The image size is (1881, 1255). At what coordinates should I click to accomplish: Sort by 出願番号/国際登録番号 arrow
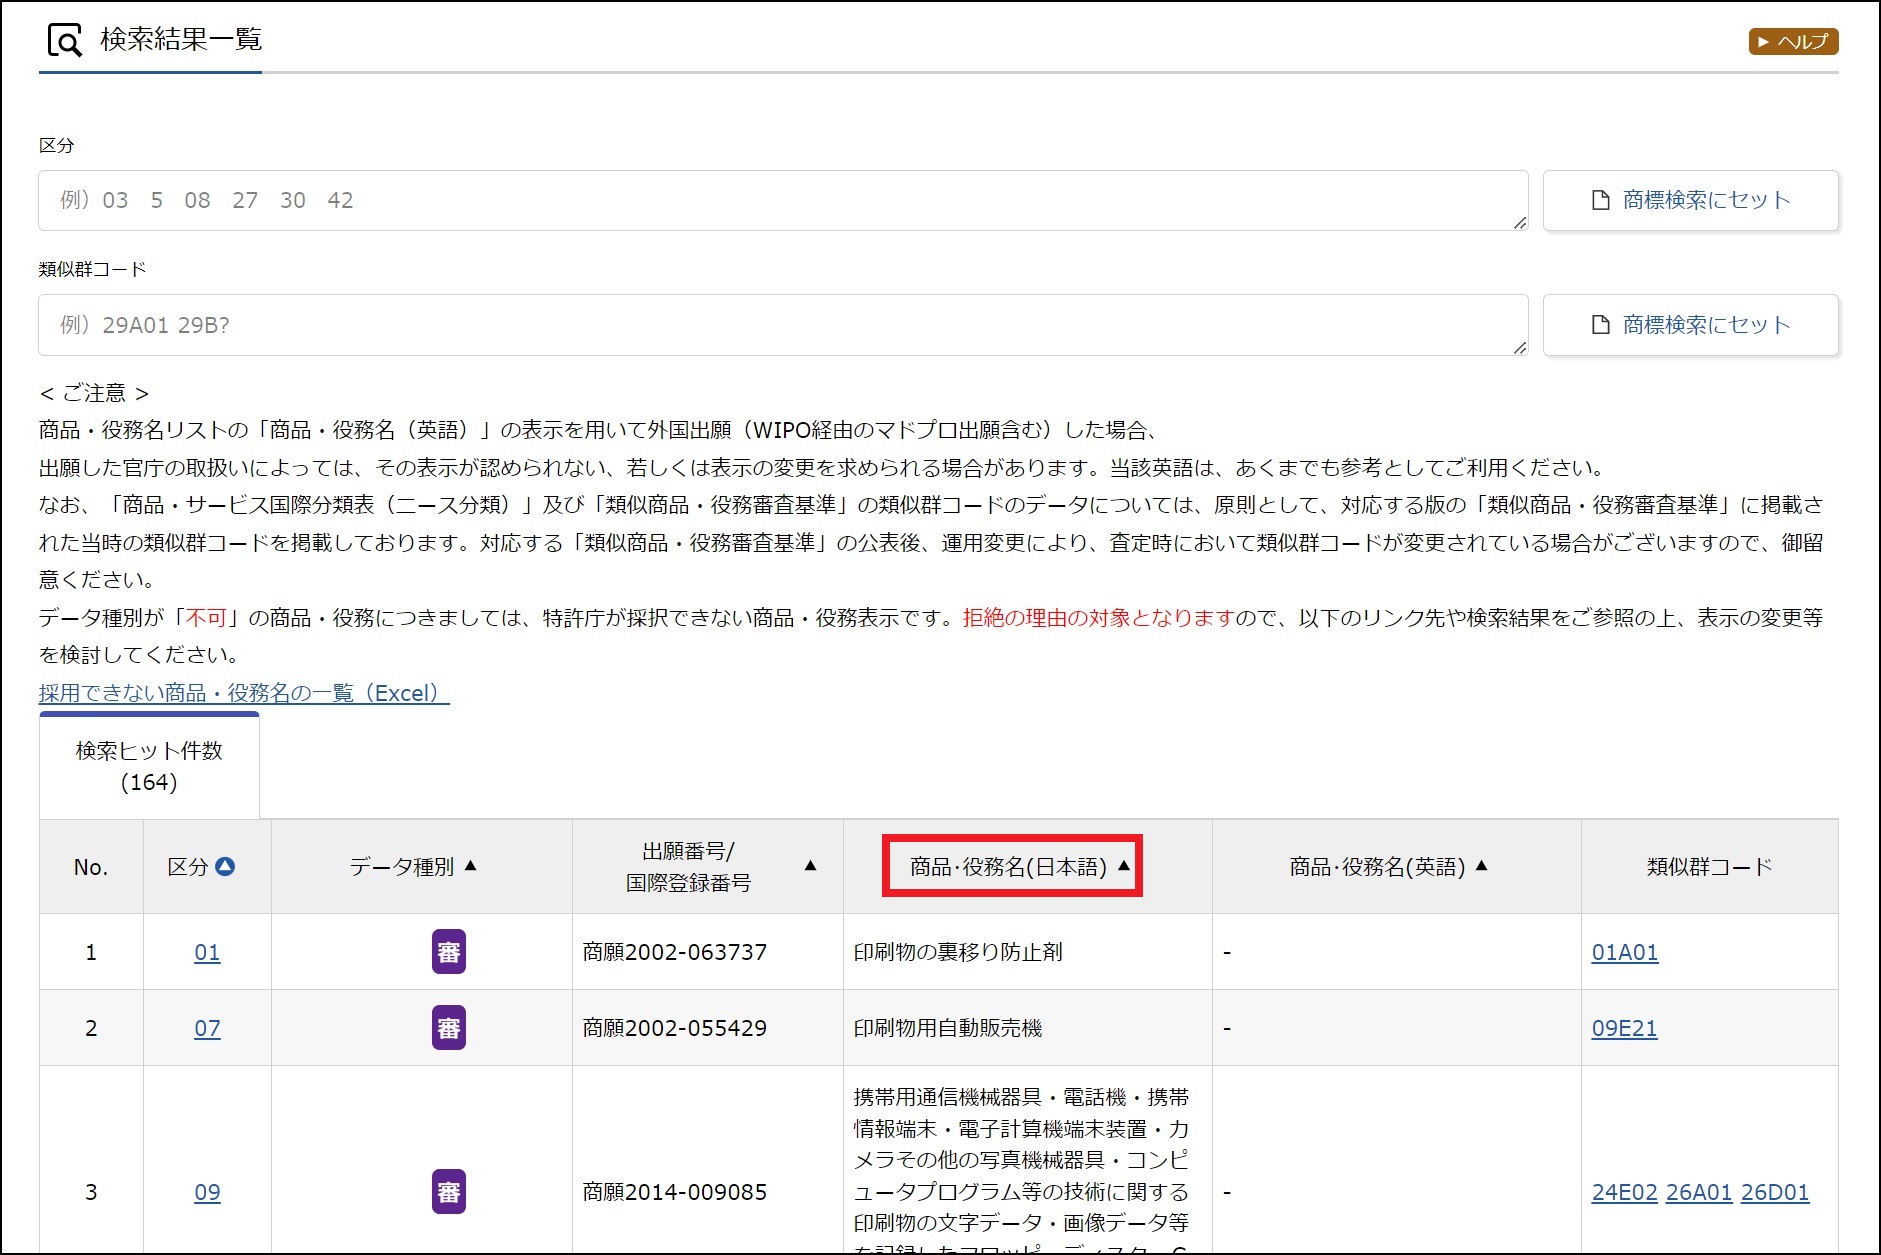[810, 866]
